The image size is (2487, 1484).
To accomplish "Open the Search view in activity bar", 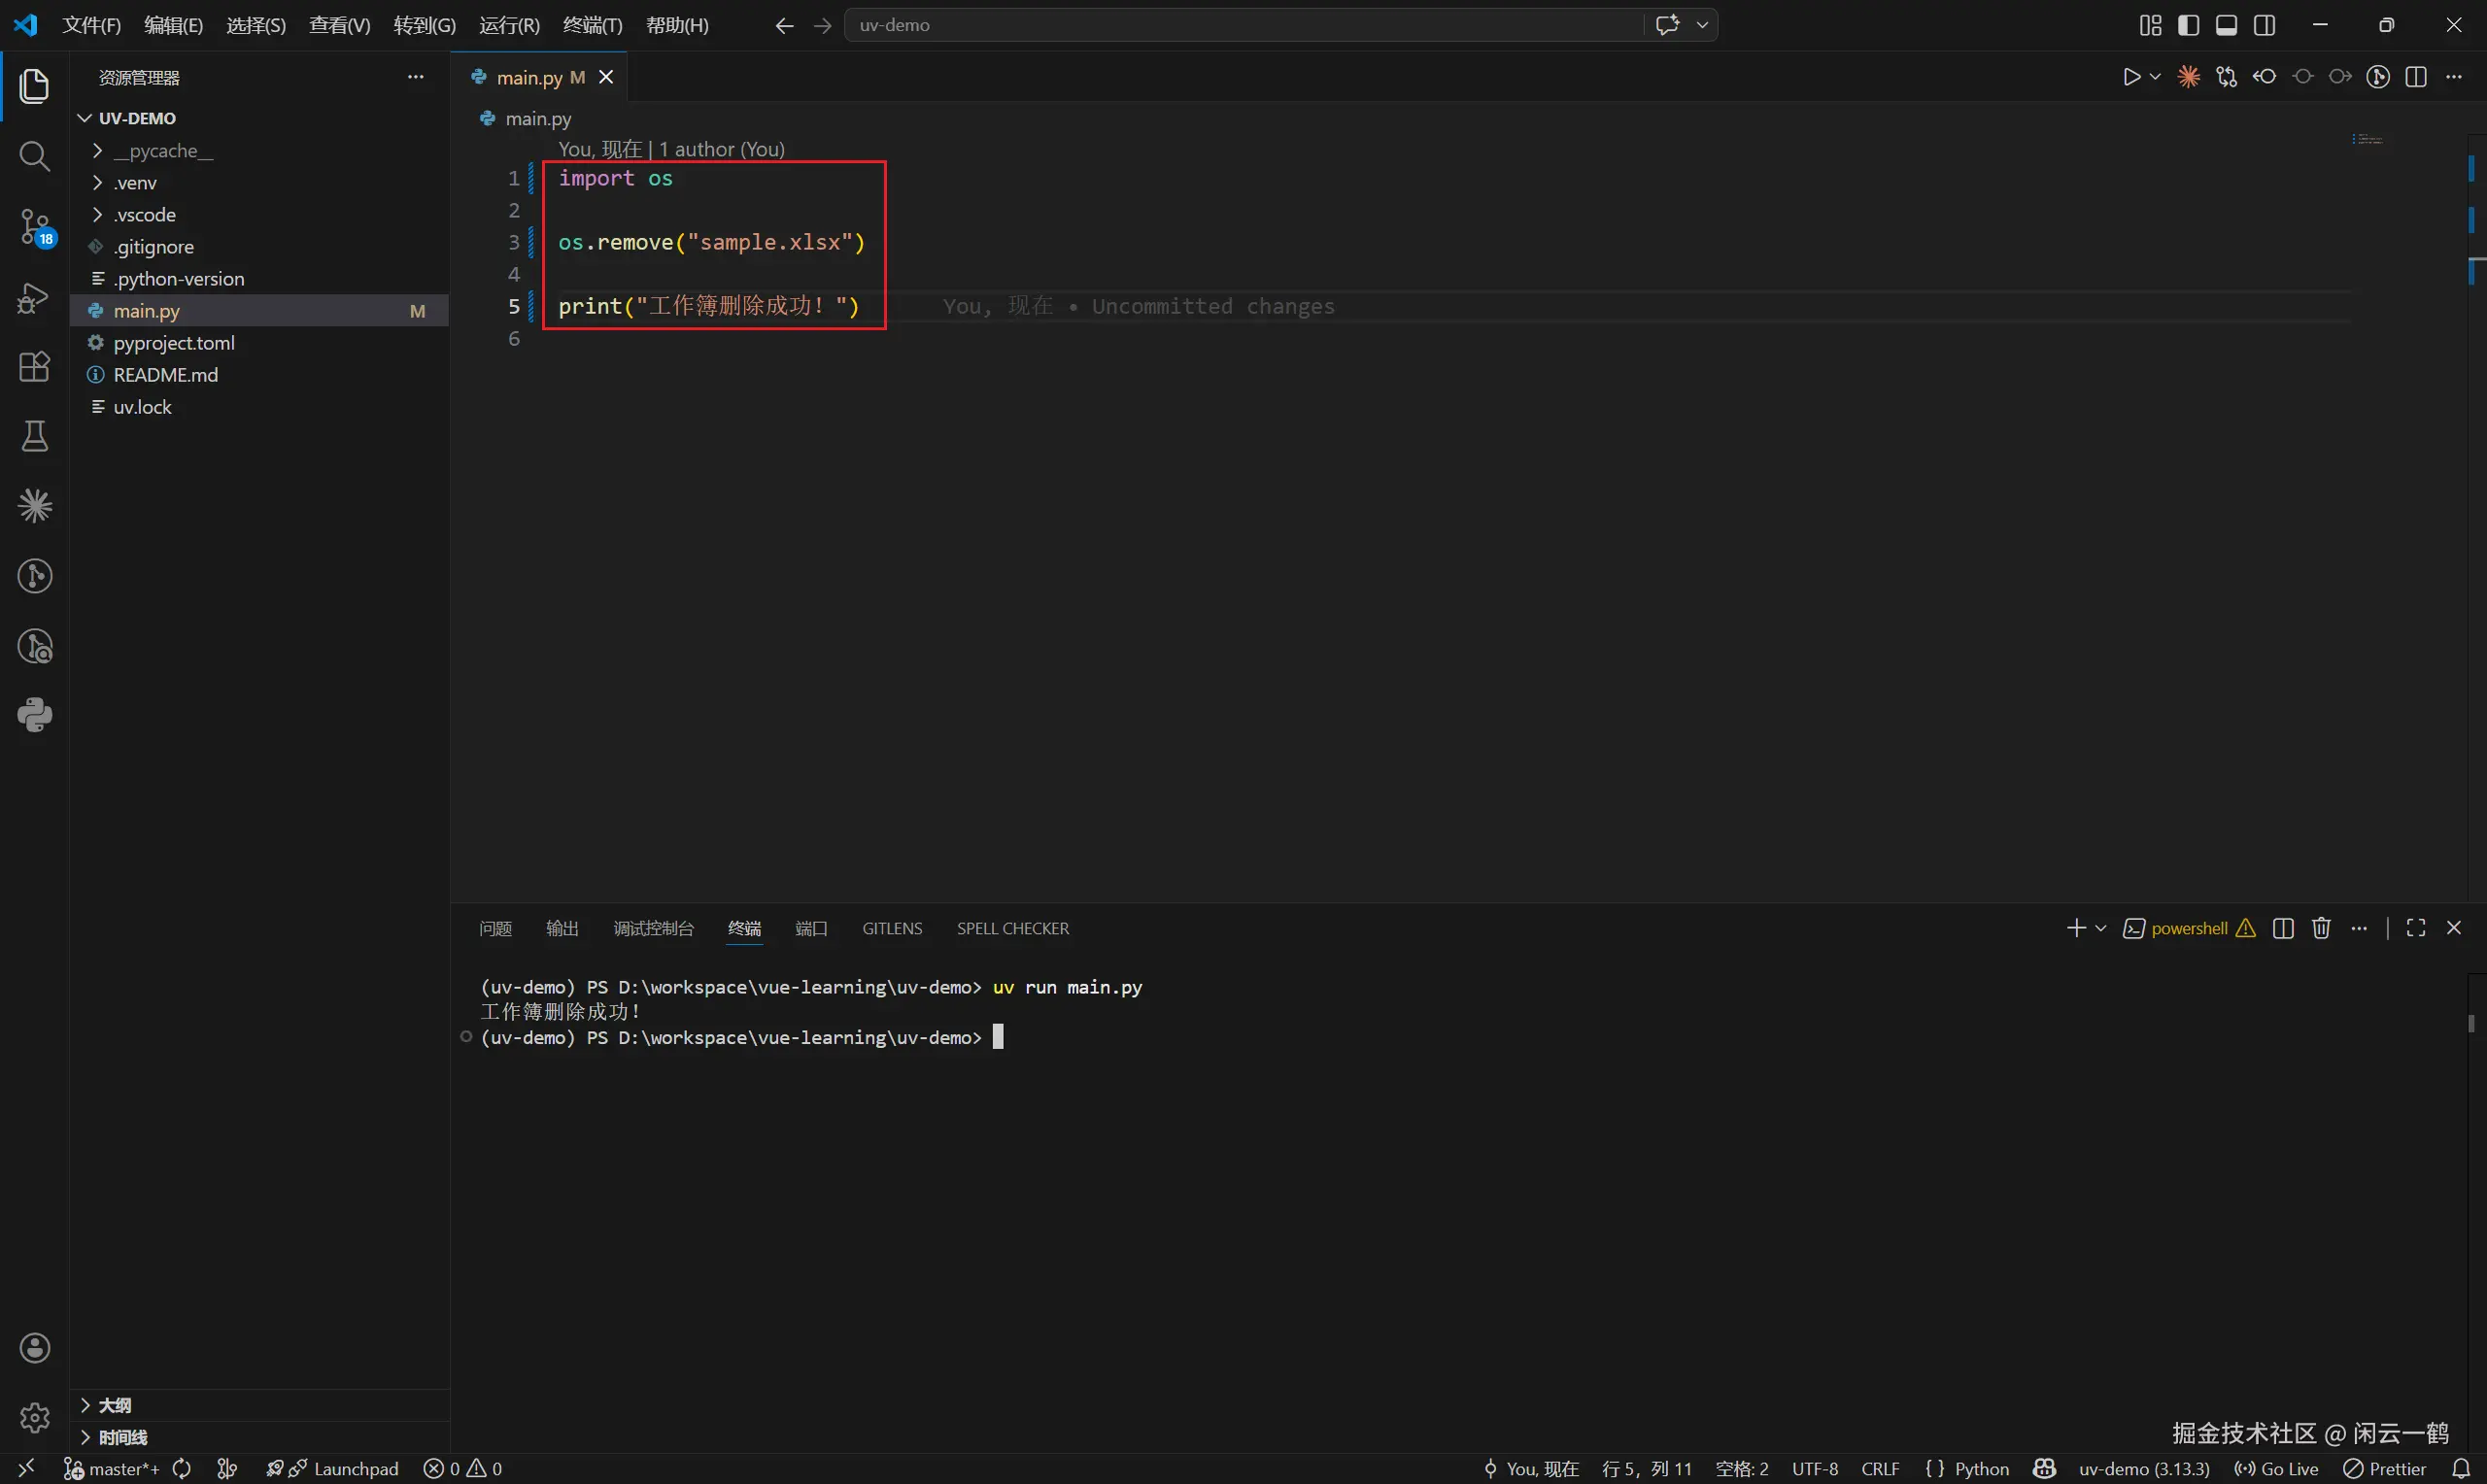I will pyautogui.click(x=34, y=156).
